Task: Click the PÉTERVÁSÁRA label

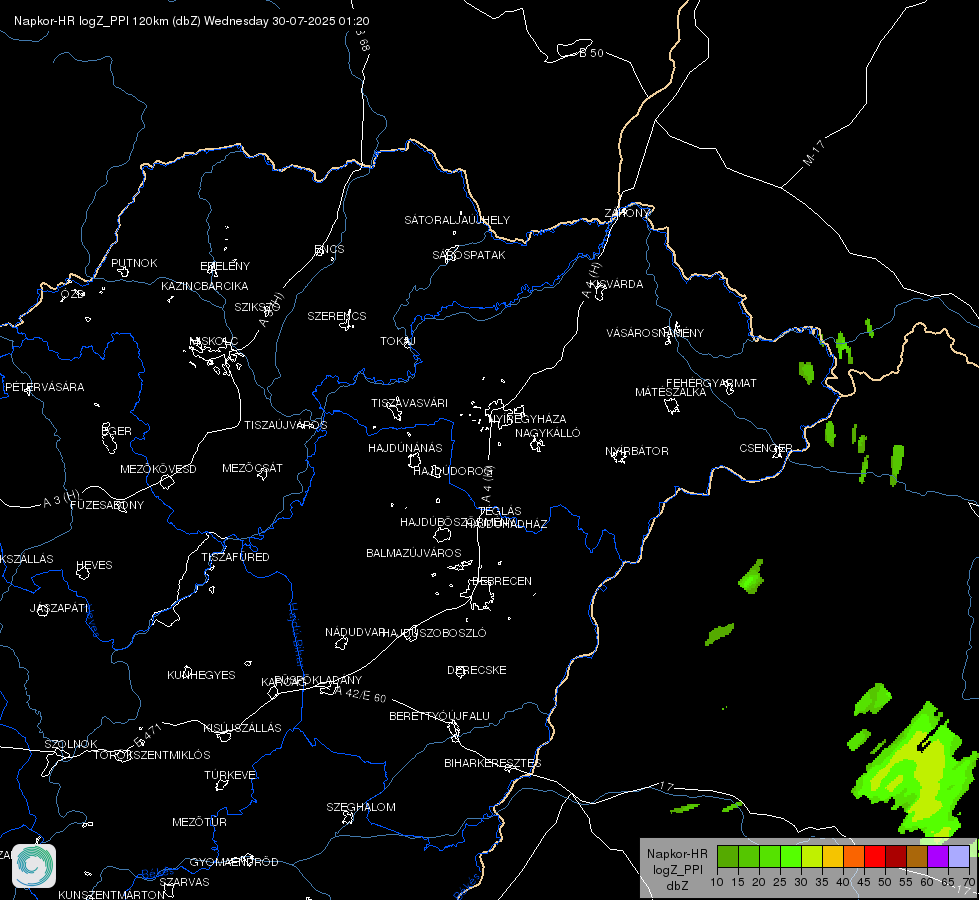Action: pyautogui.click(x=44, y=387)
